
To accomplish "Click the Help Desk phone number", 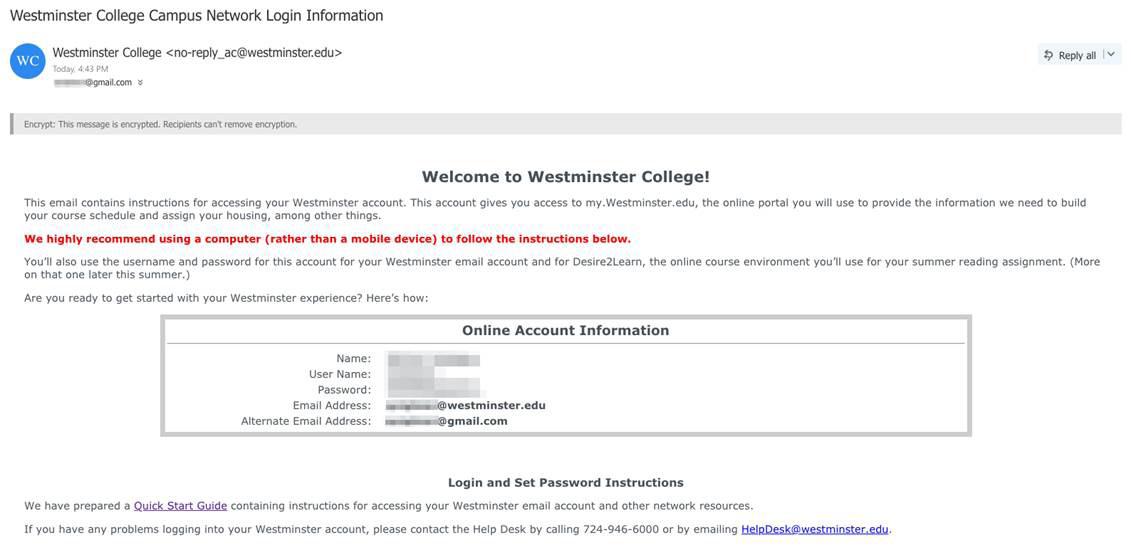I will click(x=620, y=529).
